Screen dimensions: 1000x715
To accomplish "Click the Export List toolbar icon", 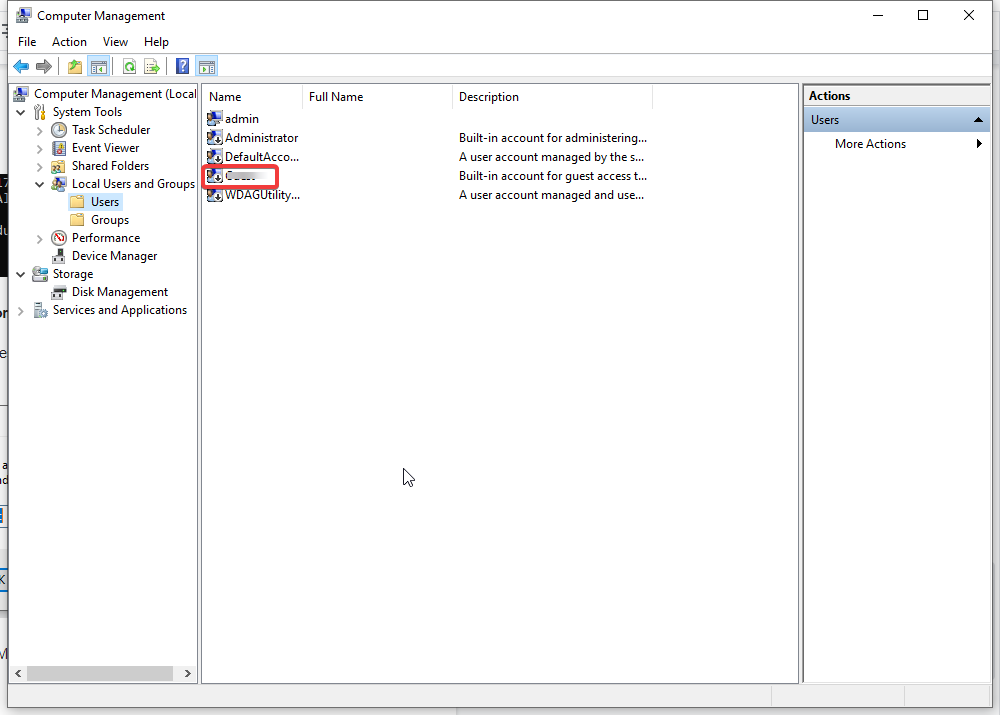I will (x=152, y=66).
